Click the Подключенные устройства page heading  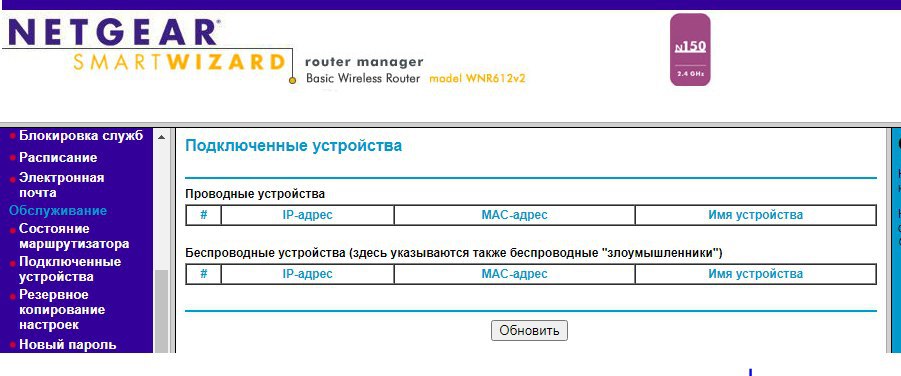[293, 146]
